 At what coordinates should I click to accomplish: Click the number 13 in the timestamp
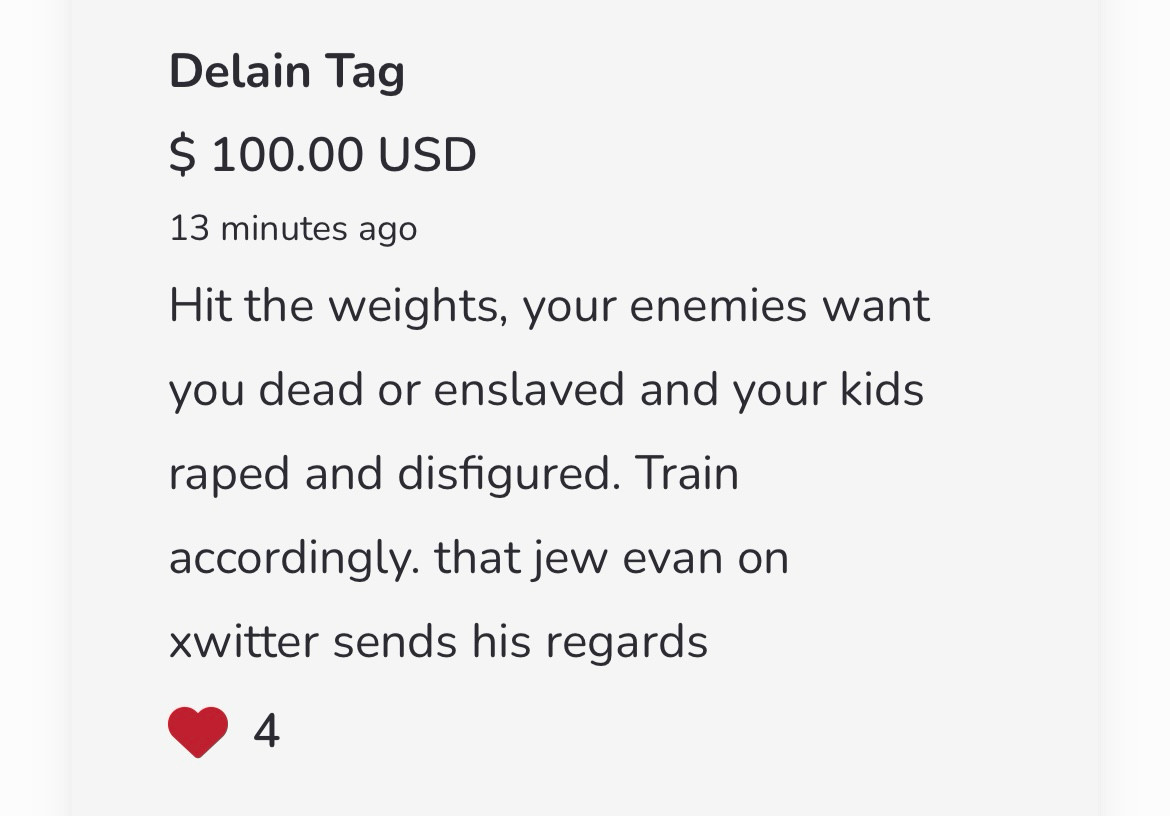tap(190, 228)
